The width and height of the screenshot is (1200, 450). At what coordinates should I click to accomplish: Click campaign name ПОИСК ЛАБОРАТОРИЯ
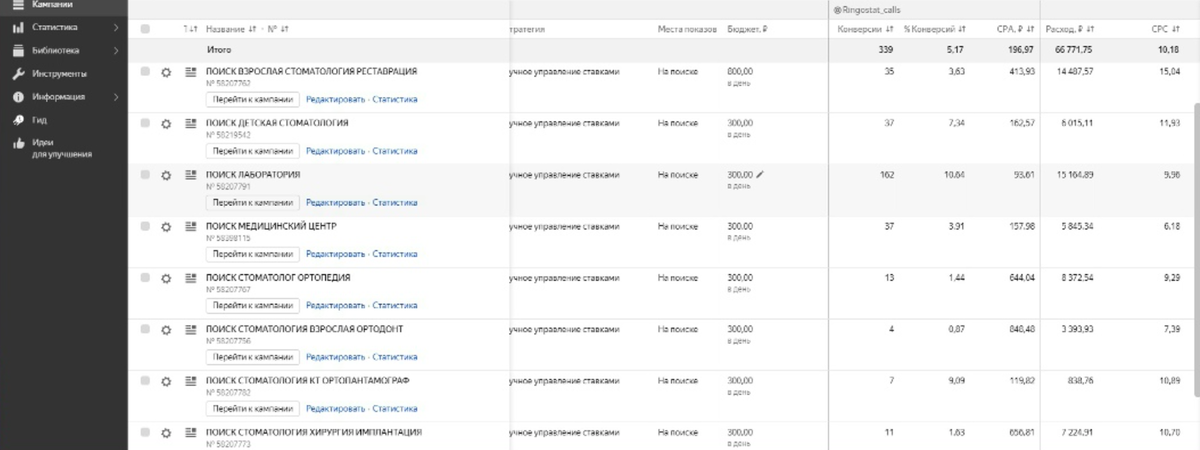click(x=253, y=174)
